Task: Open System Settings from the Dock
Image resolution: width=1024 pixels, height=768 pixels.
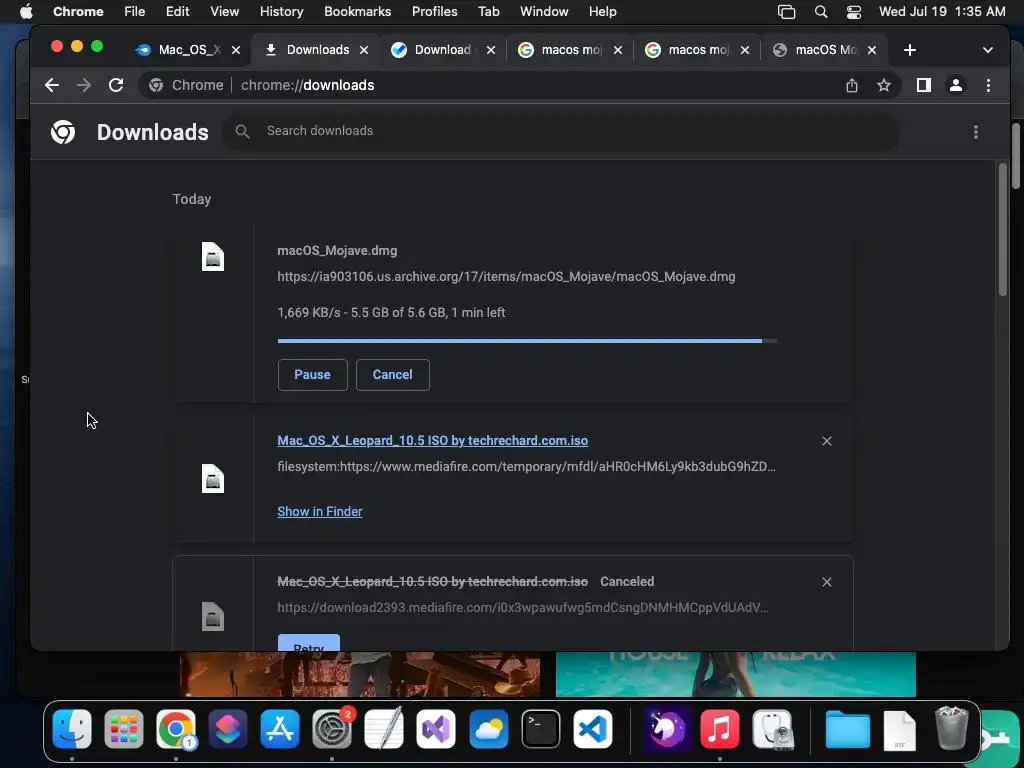Action: pos(332,729)
